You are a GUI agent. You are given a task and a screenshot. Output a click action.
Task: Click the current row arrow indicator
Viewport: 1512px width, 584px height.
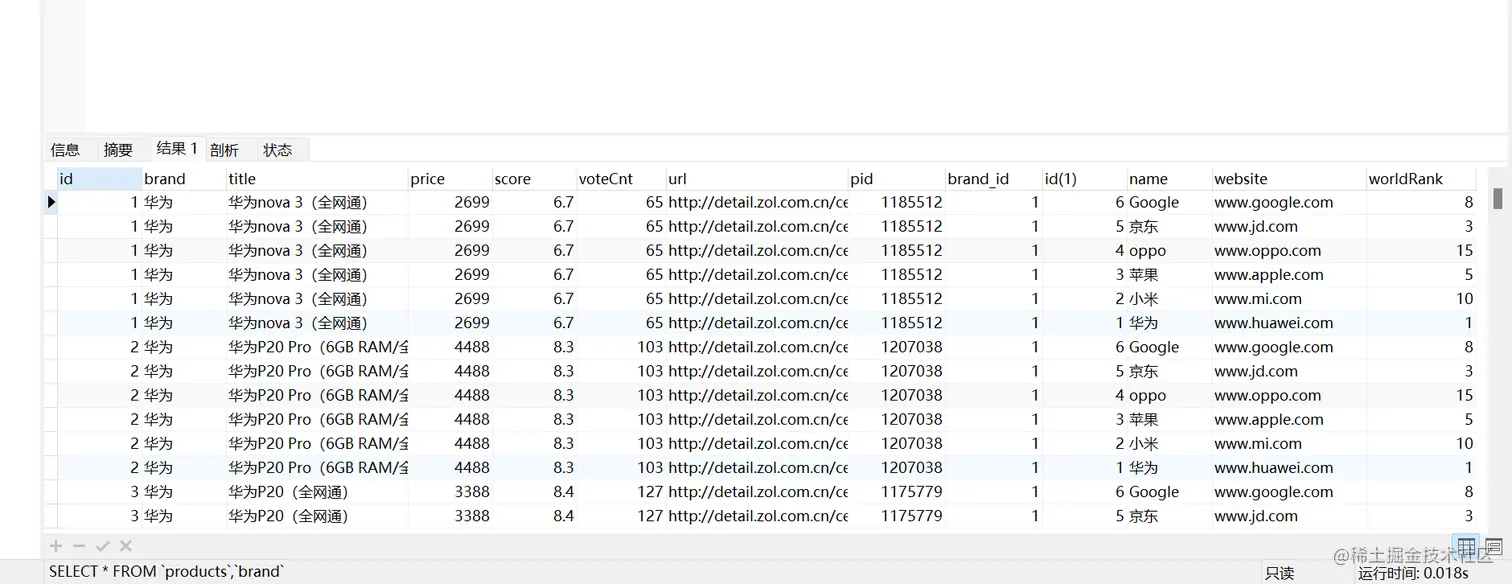[51, 202]
